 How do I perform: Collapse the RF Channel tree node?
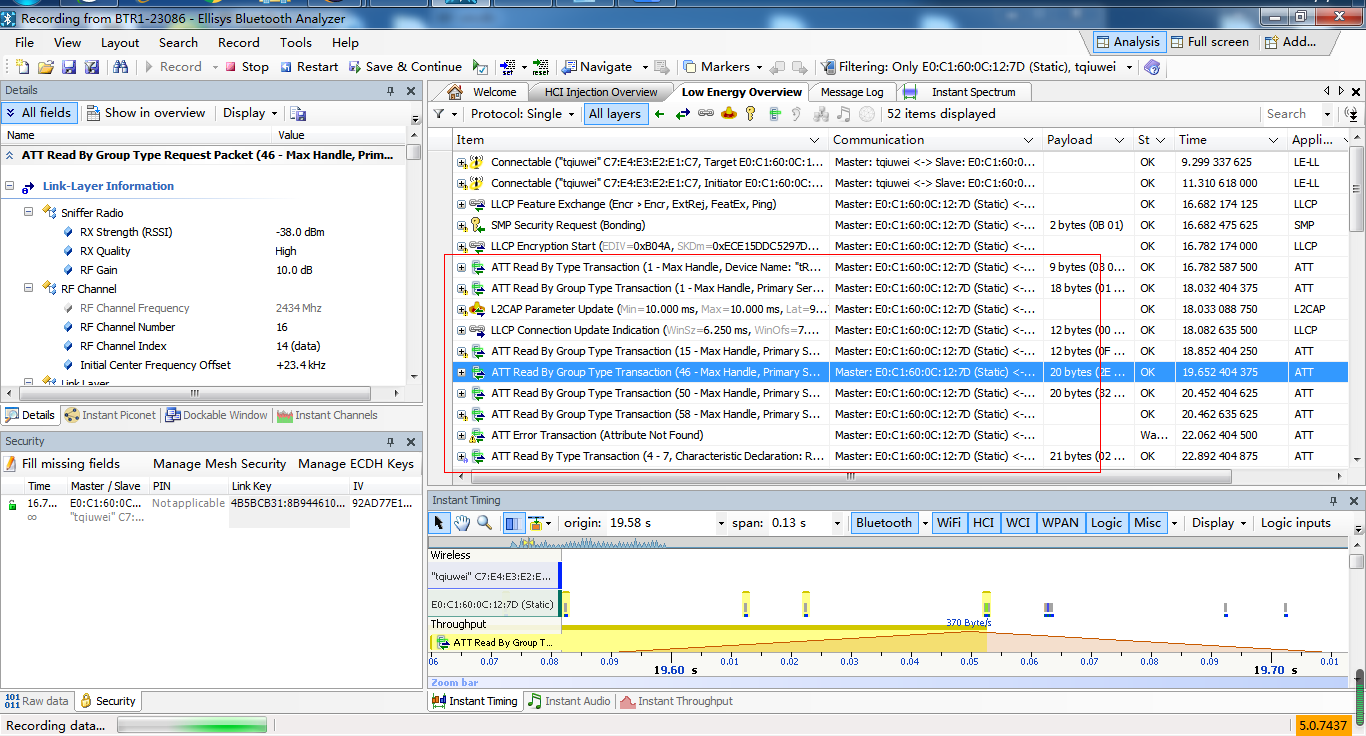(x=28, y=289)
